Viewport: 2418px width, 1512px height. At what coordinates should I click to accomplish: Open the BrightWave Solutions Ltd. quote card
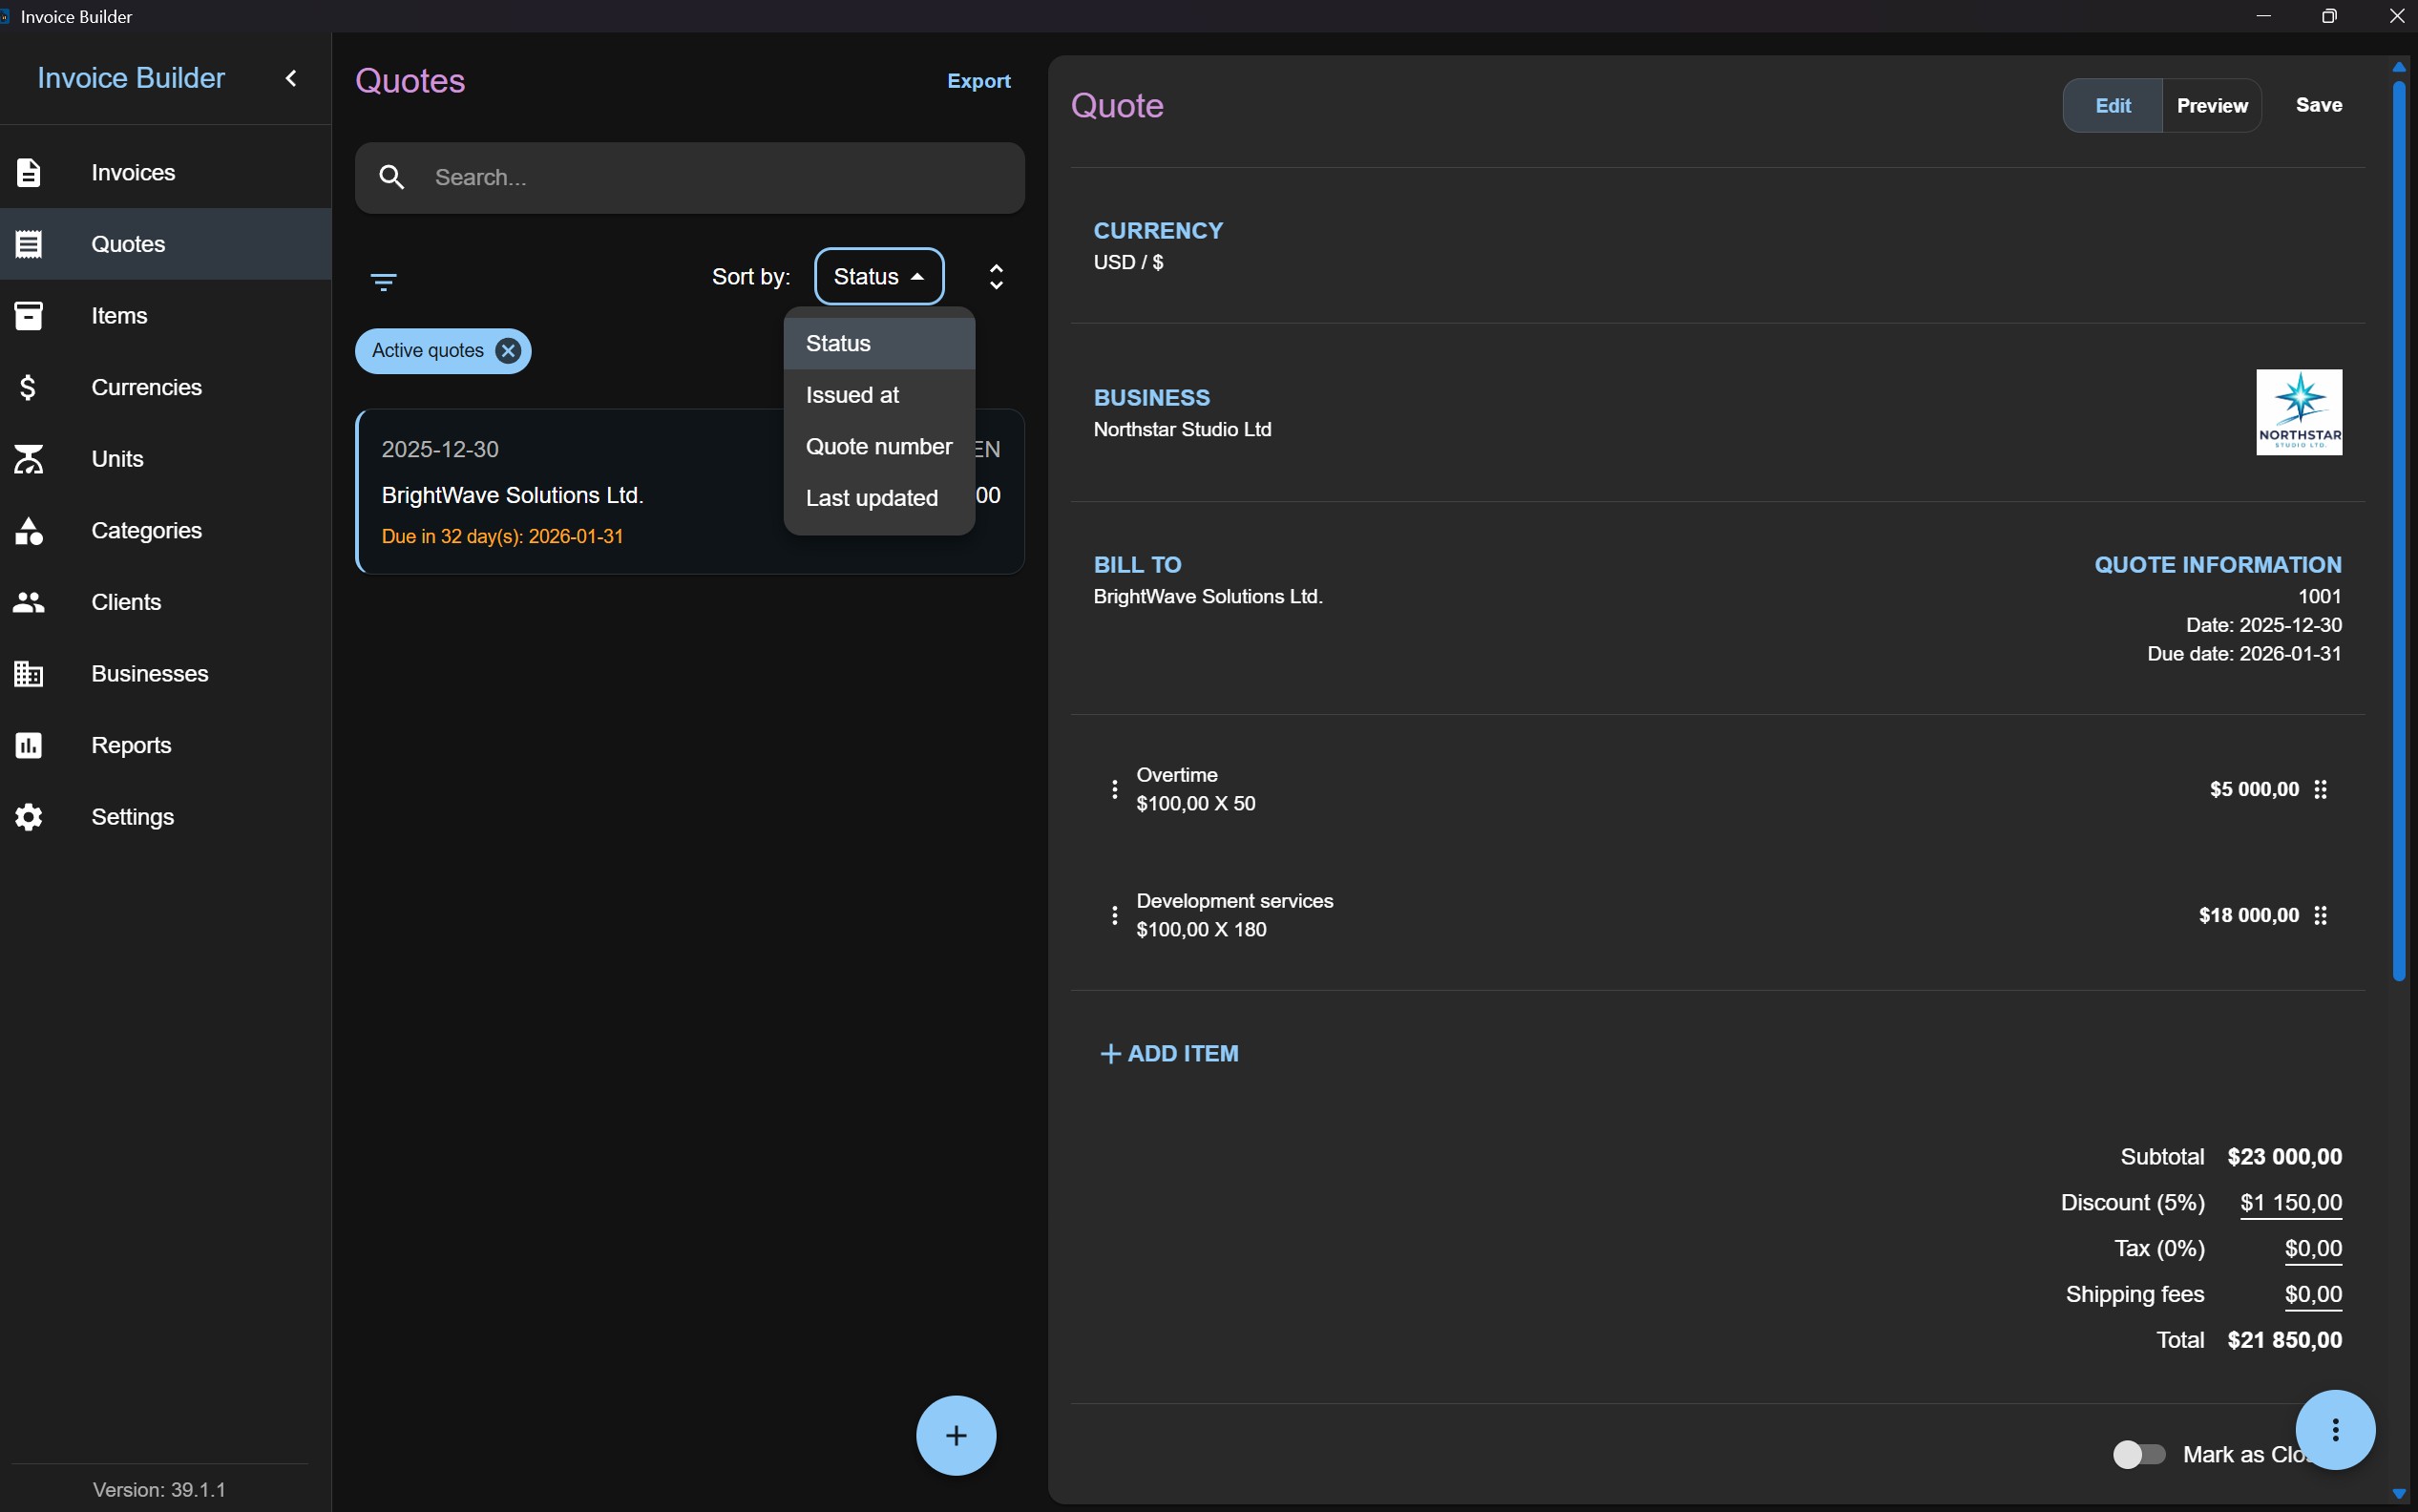click(x=690, y=492)
